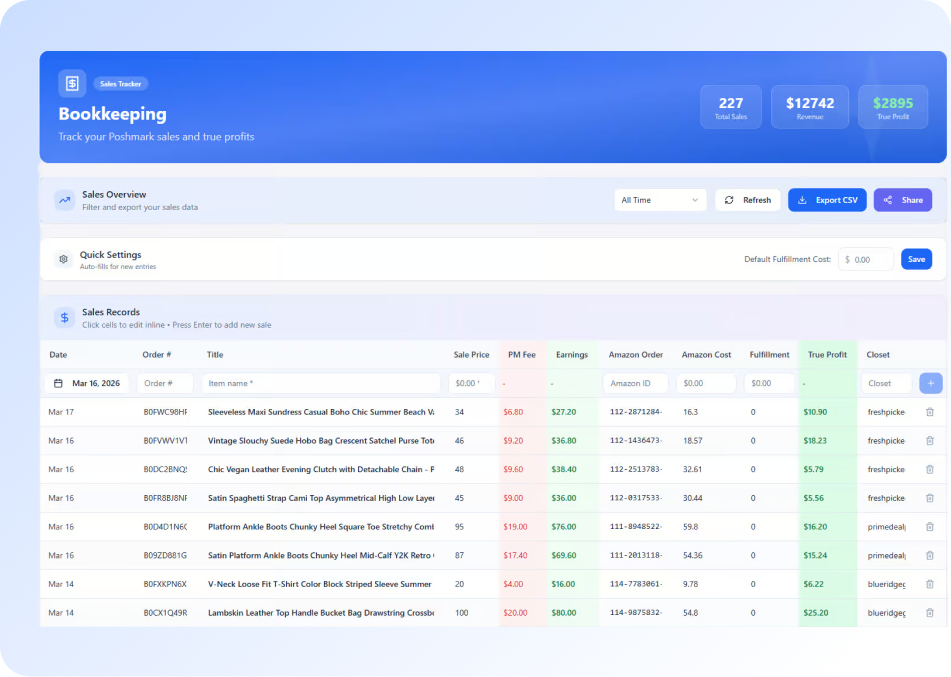Image resolution: width=951 pixels, height=677 pixels.
Task: Click the Item name input field
Action: [321, 383]
